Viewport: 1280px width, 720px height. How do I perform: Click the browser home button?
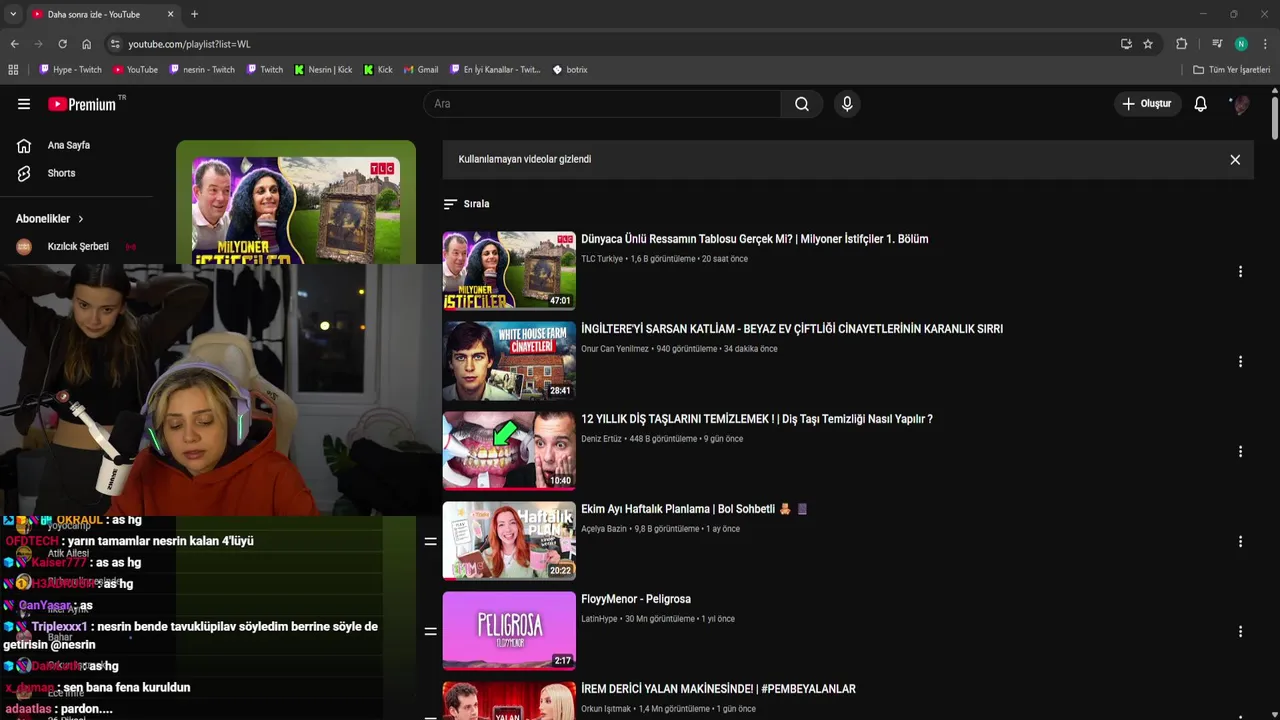pos(86,44)
